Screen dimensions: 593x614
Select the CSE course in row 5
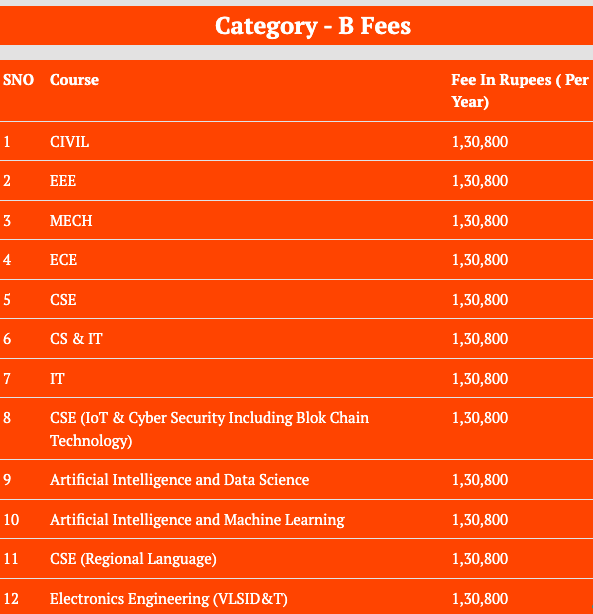(63, 300)
